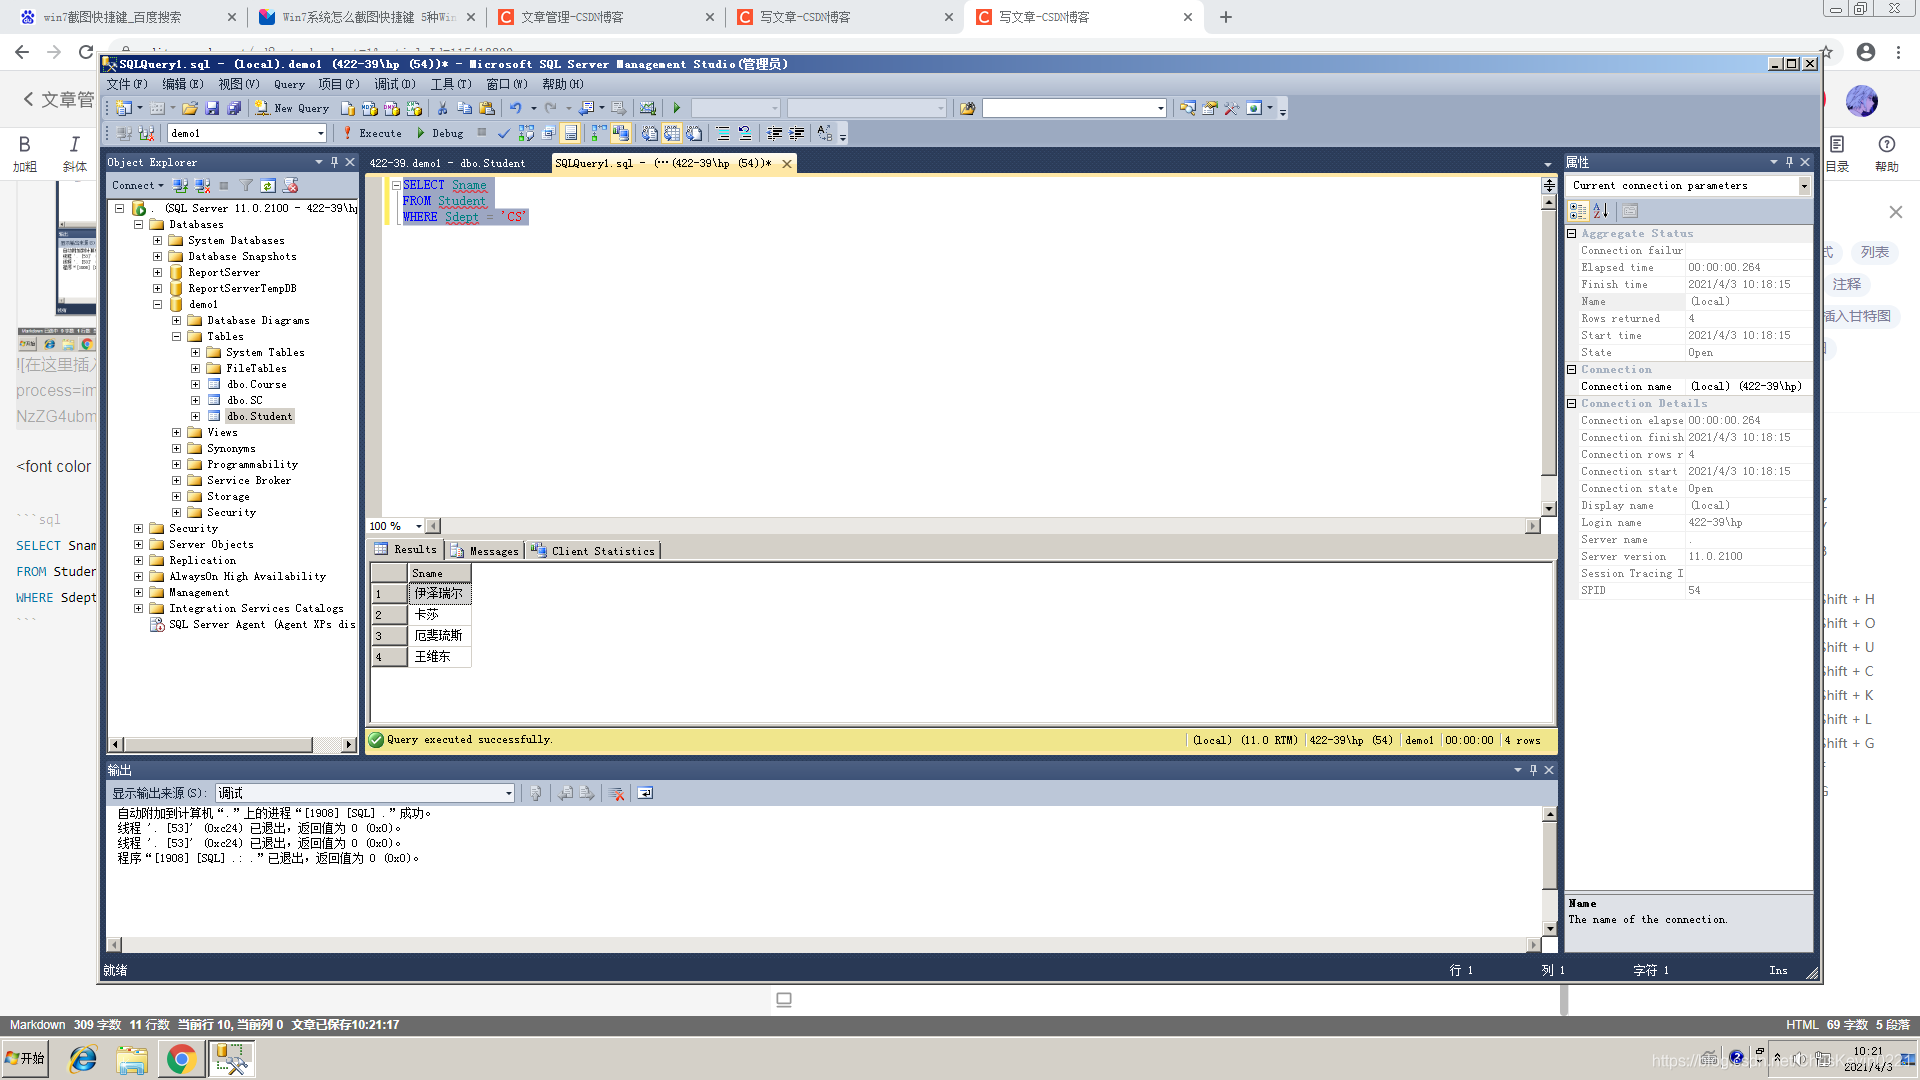This screenshot has height=1080, width=1920.
Task: Open Current connection parameters dropdown
Action: point(1804,186)
